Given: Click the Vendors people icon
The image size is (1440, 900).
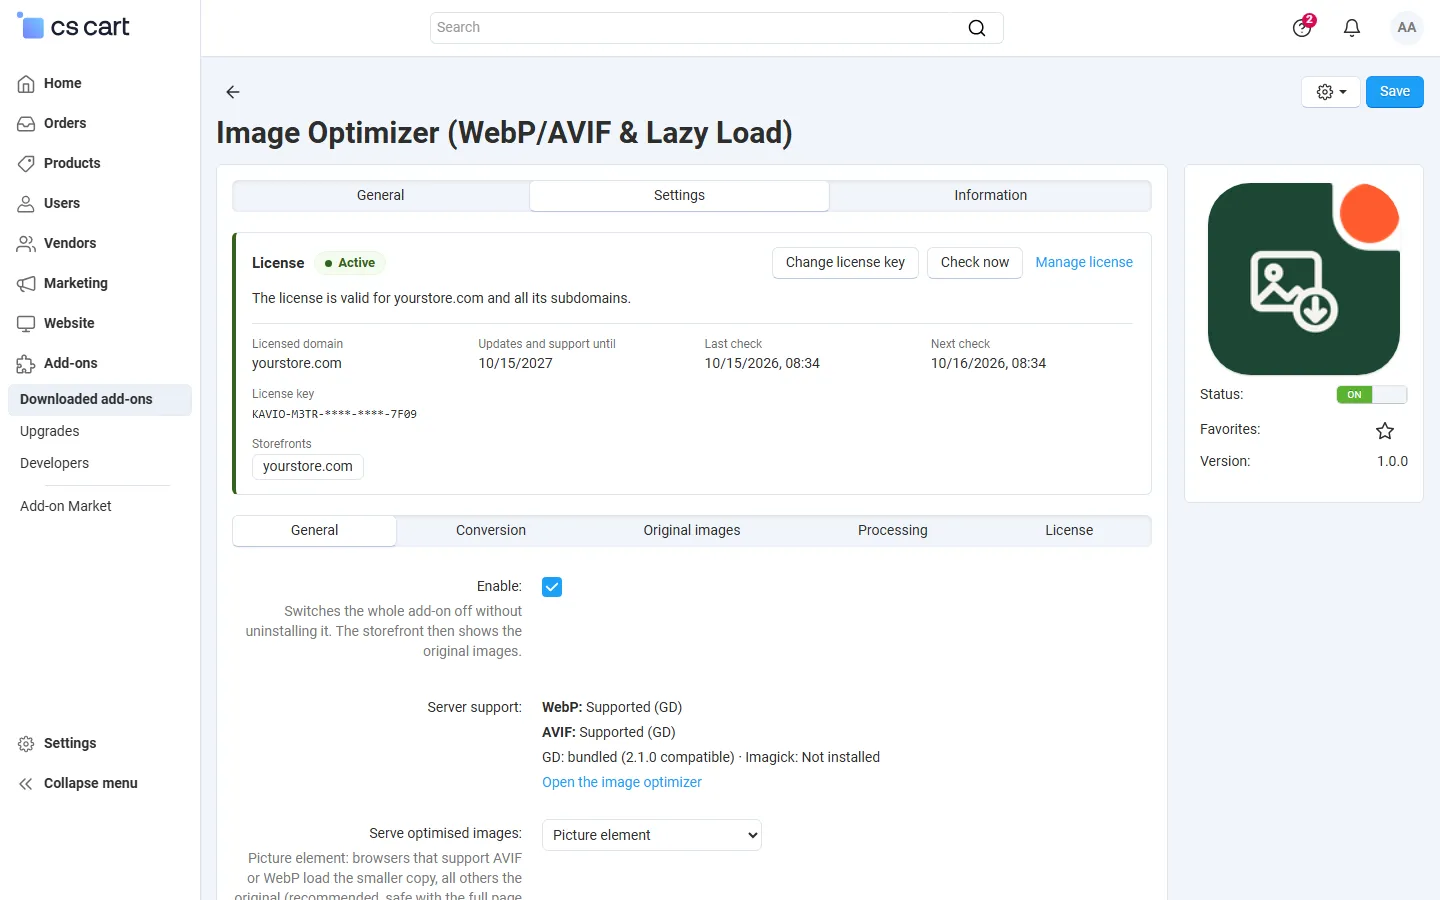Looking at the screenshot, I should (26, 244).
